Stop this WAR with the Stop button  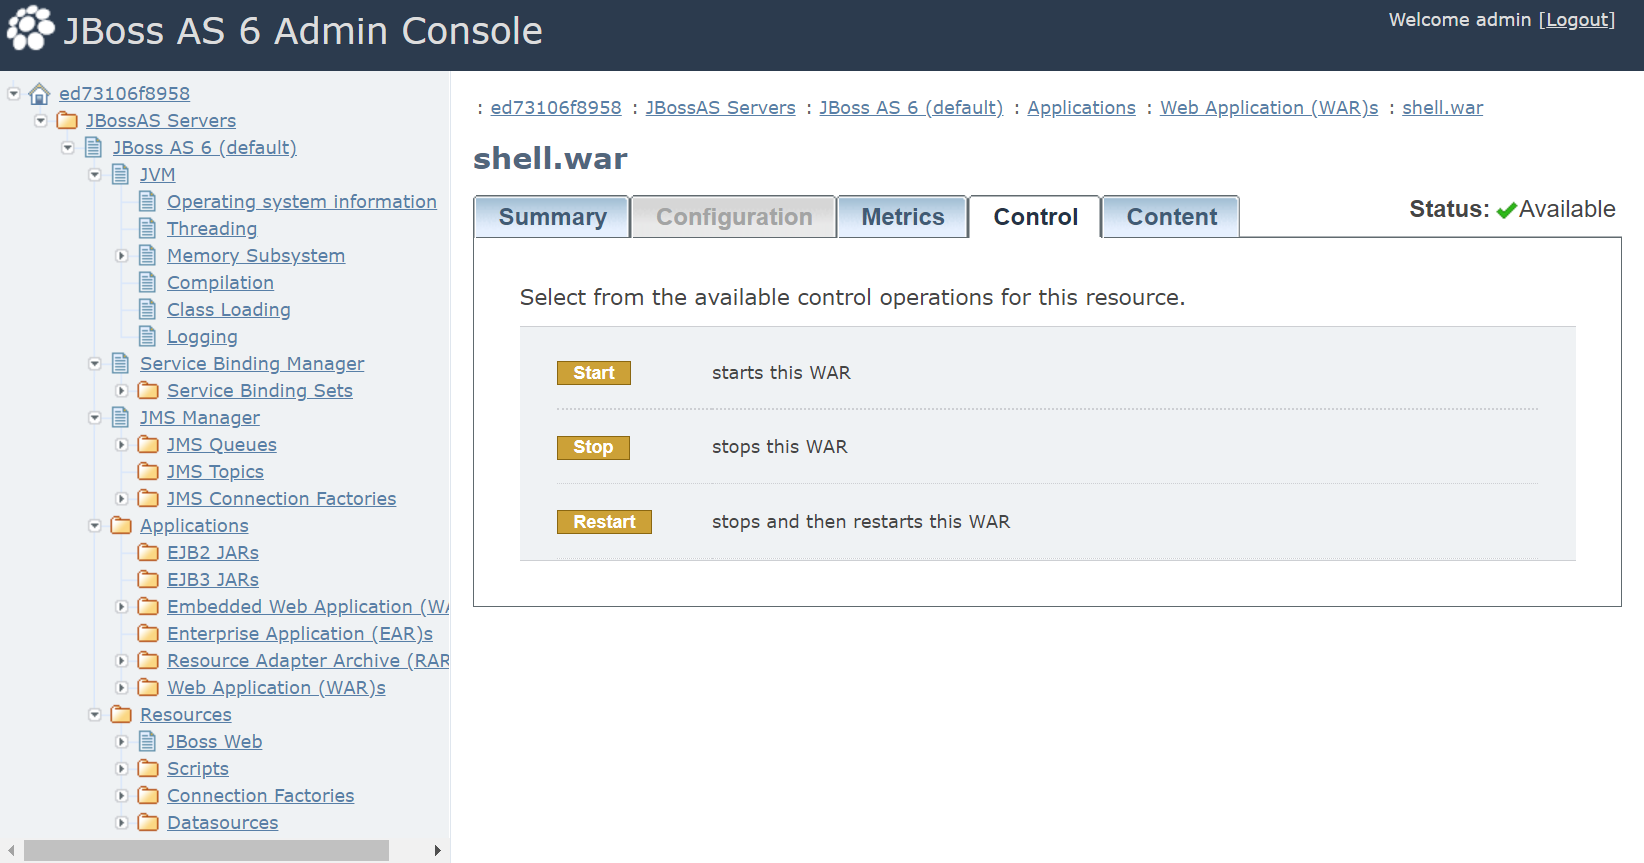pyautogui.click(x=593, y=447)
